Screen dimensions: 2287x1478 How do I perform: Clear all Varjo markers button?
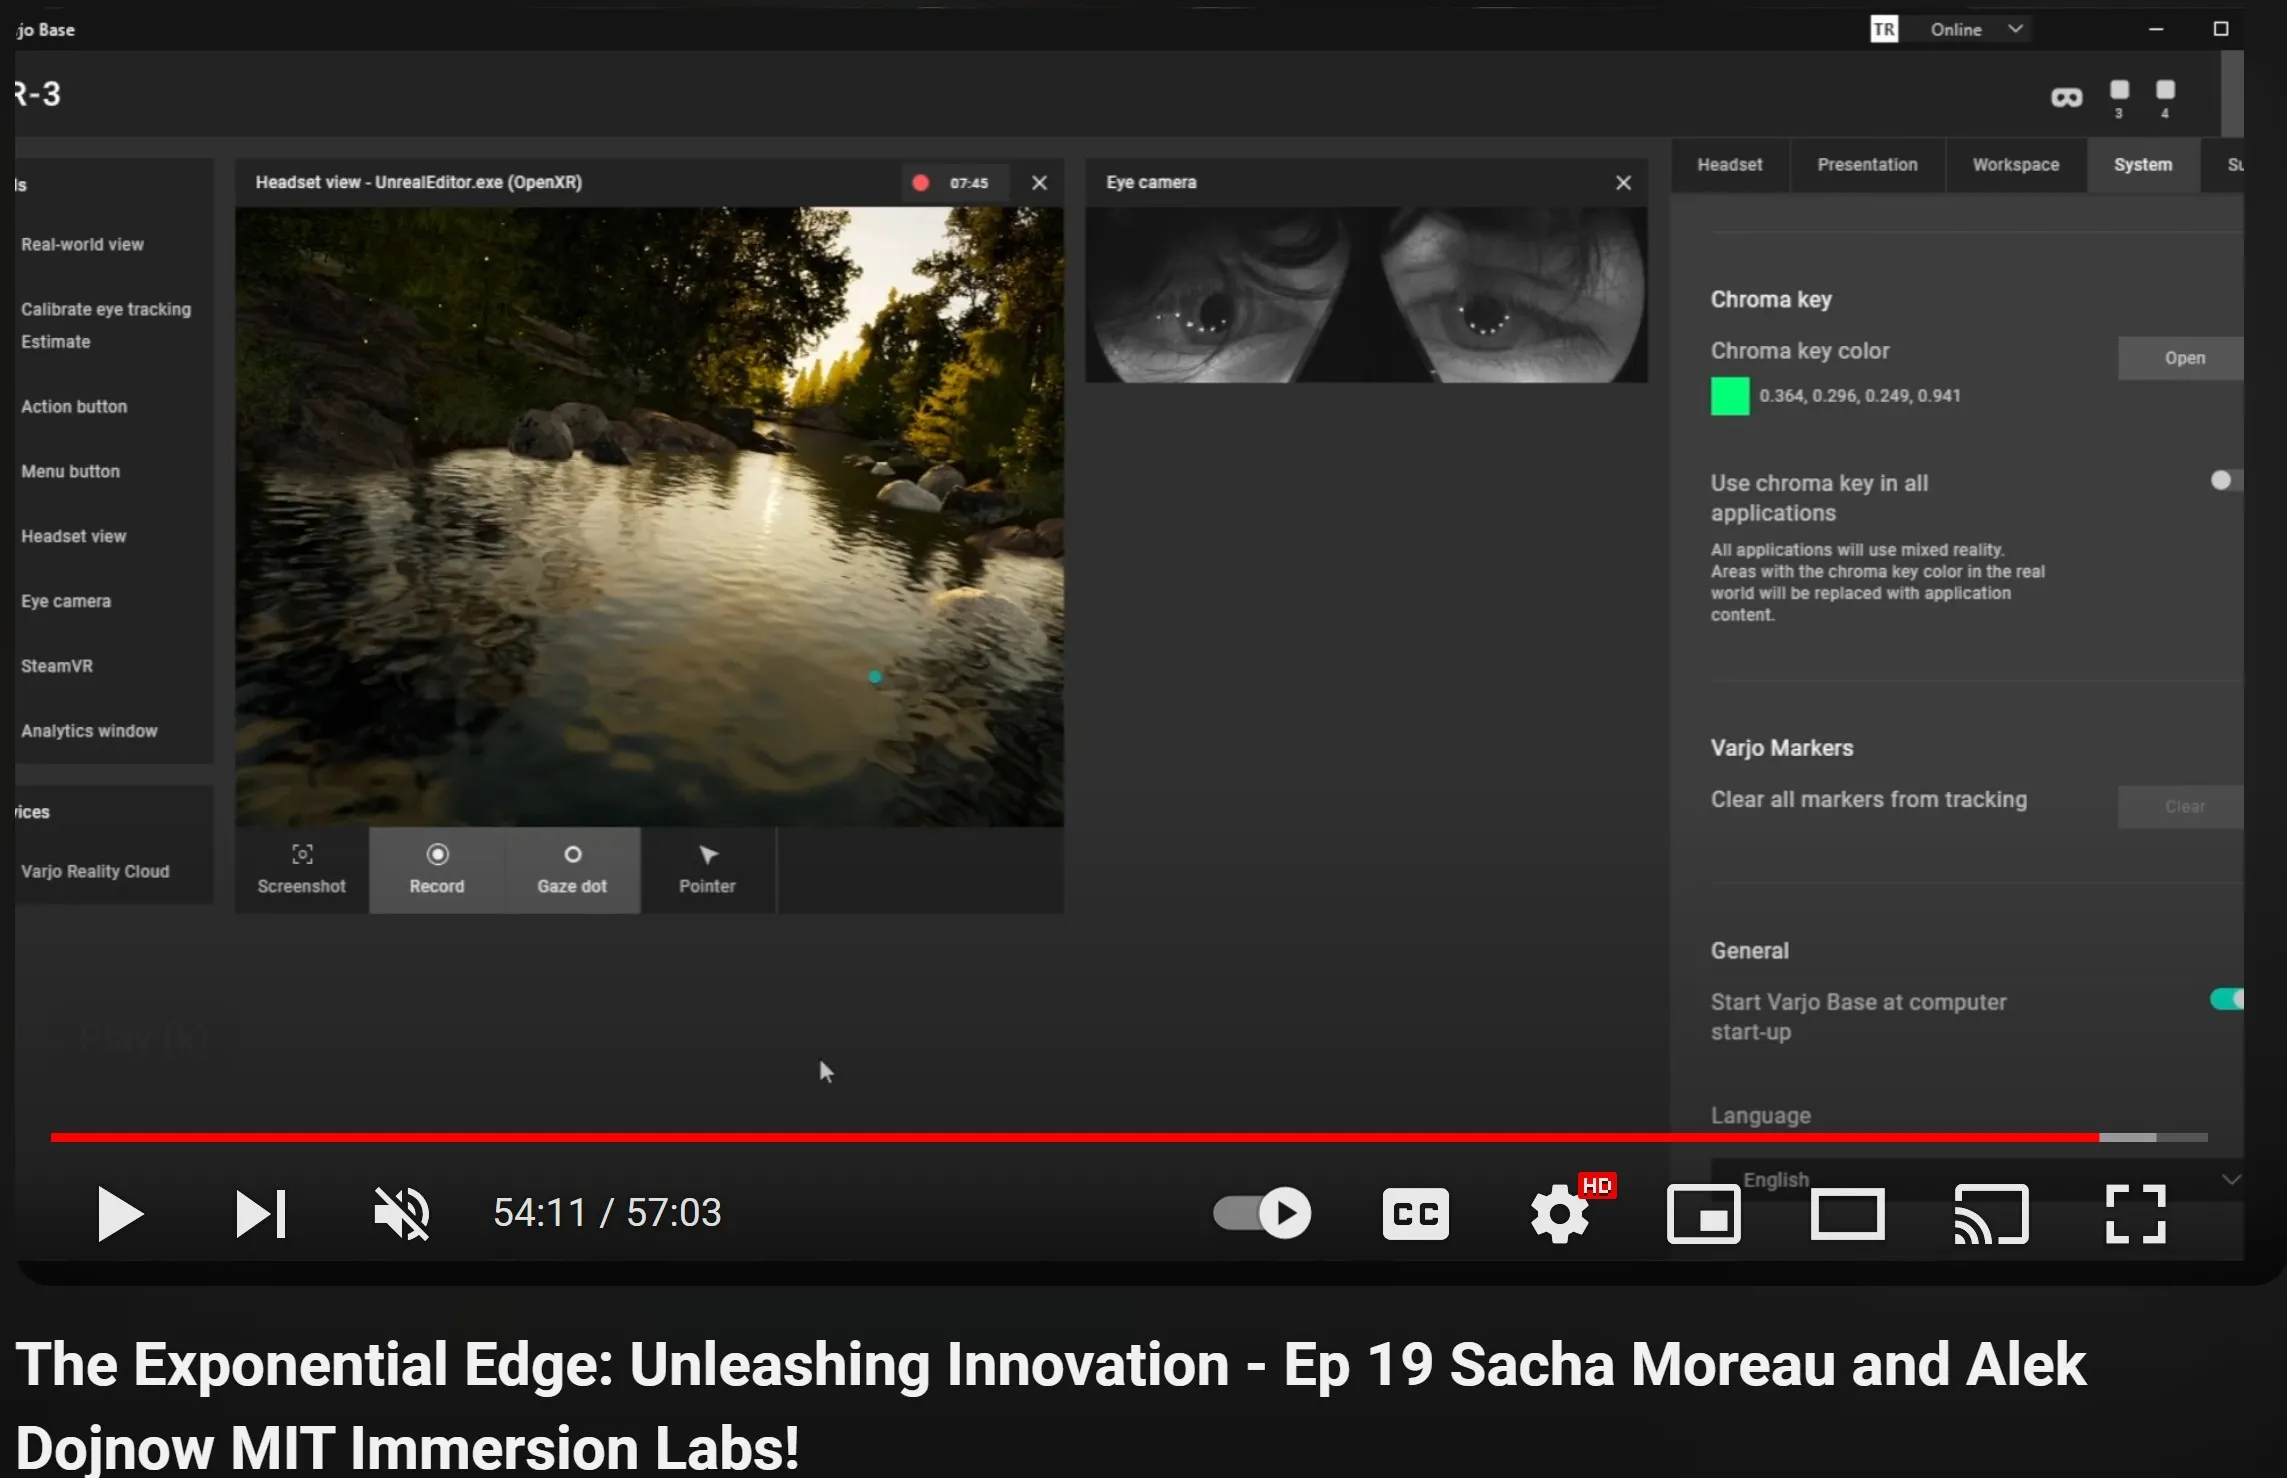tap(2181, 807)
